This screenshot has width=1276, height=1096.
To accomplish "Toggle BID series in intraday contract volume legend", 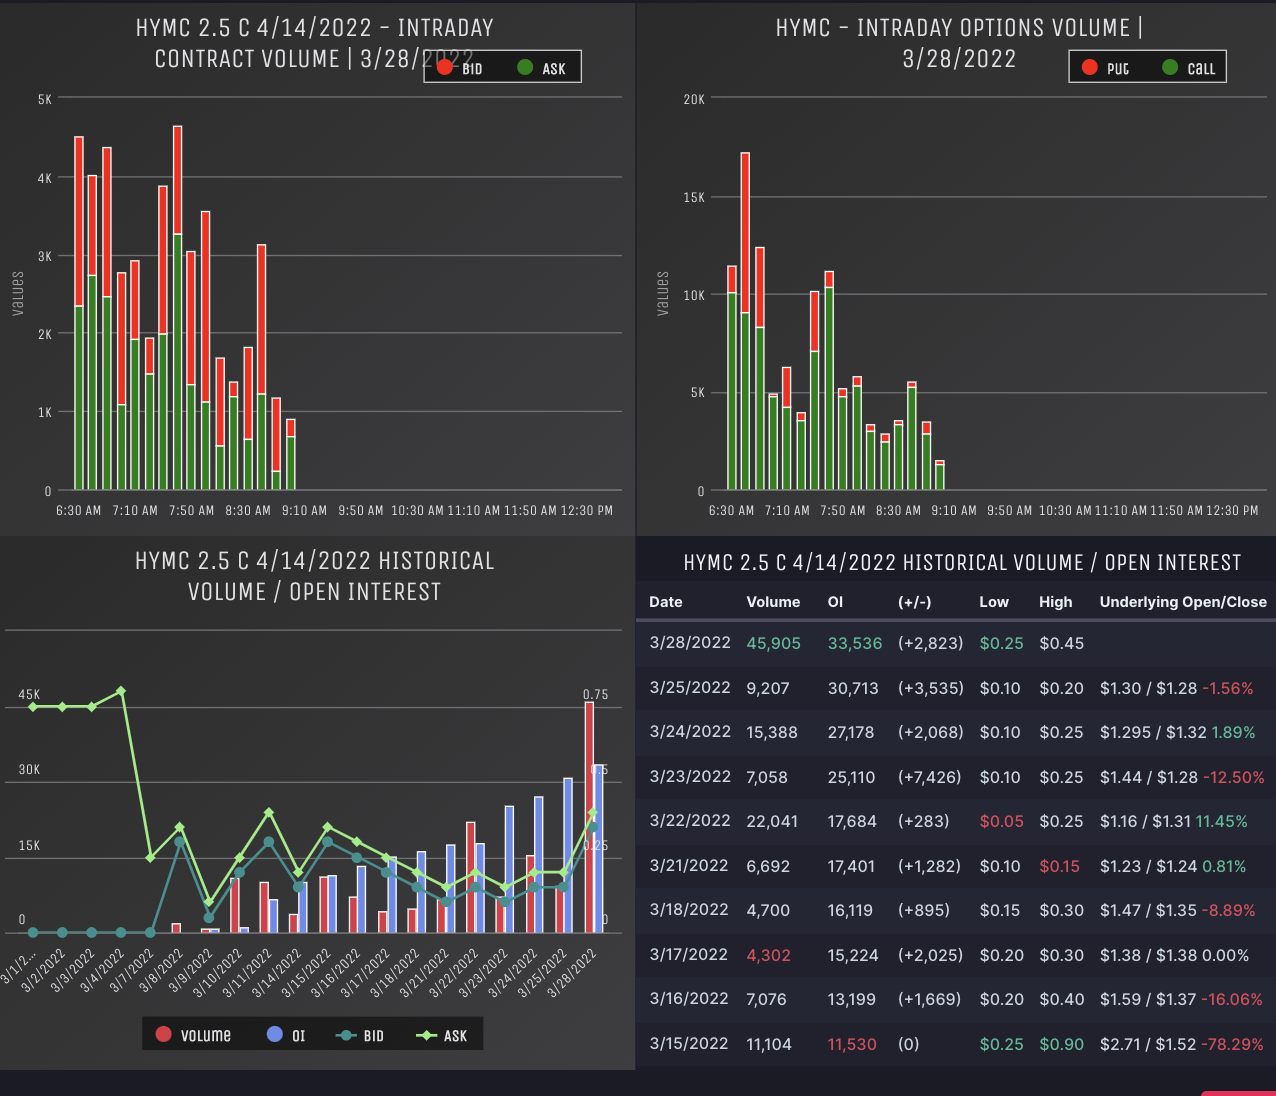I will pos(460,68).
